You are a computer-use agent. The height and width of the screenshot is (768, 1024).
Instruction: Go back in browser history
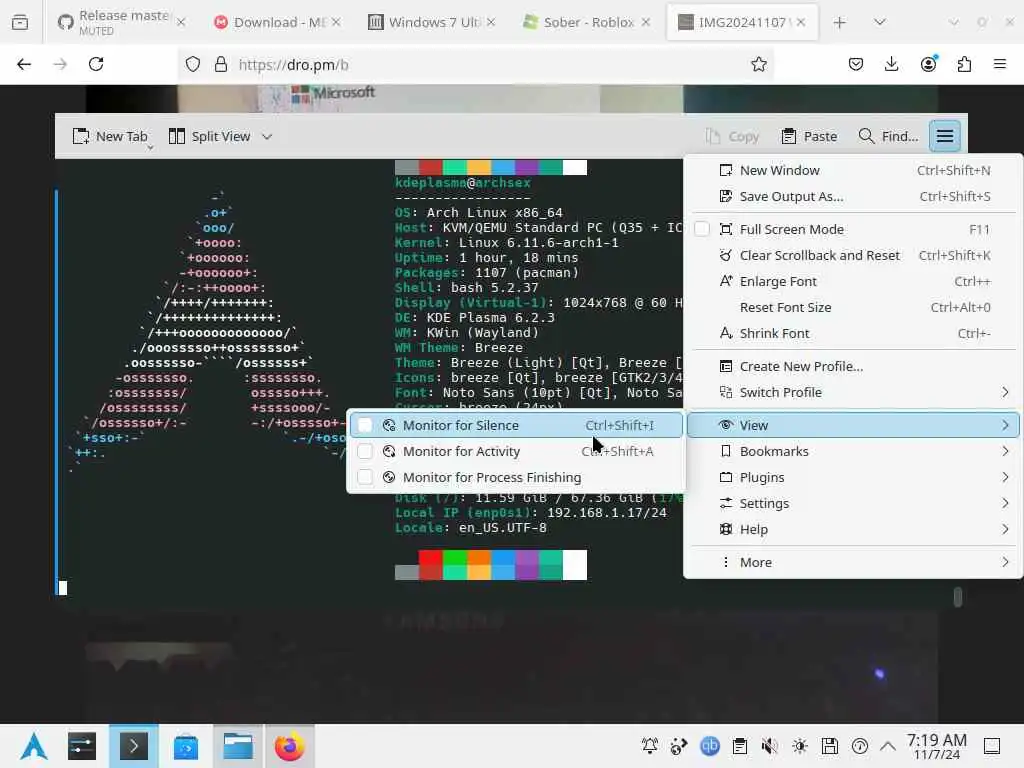click(x=24, y=64)
